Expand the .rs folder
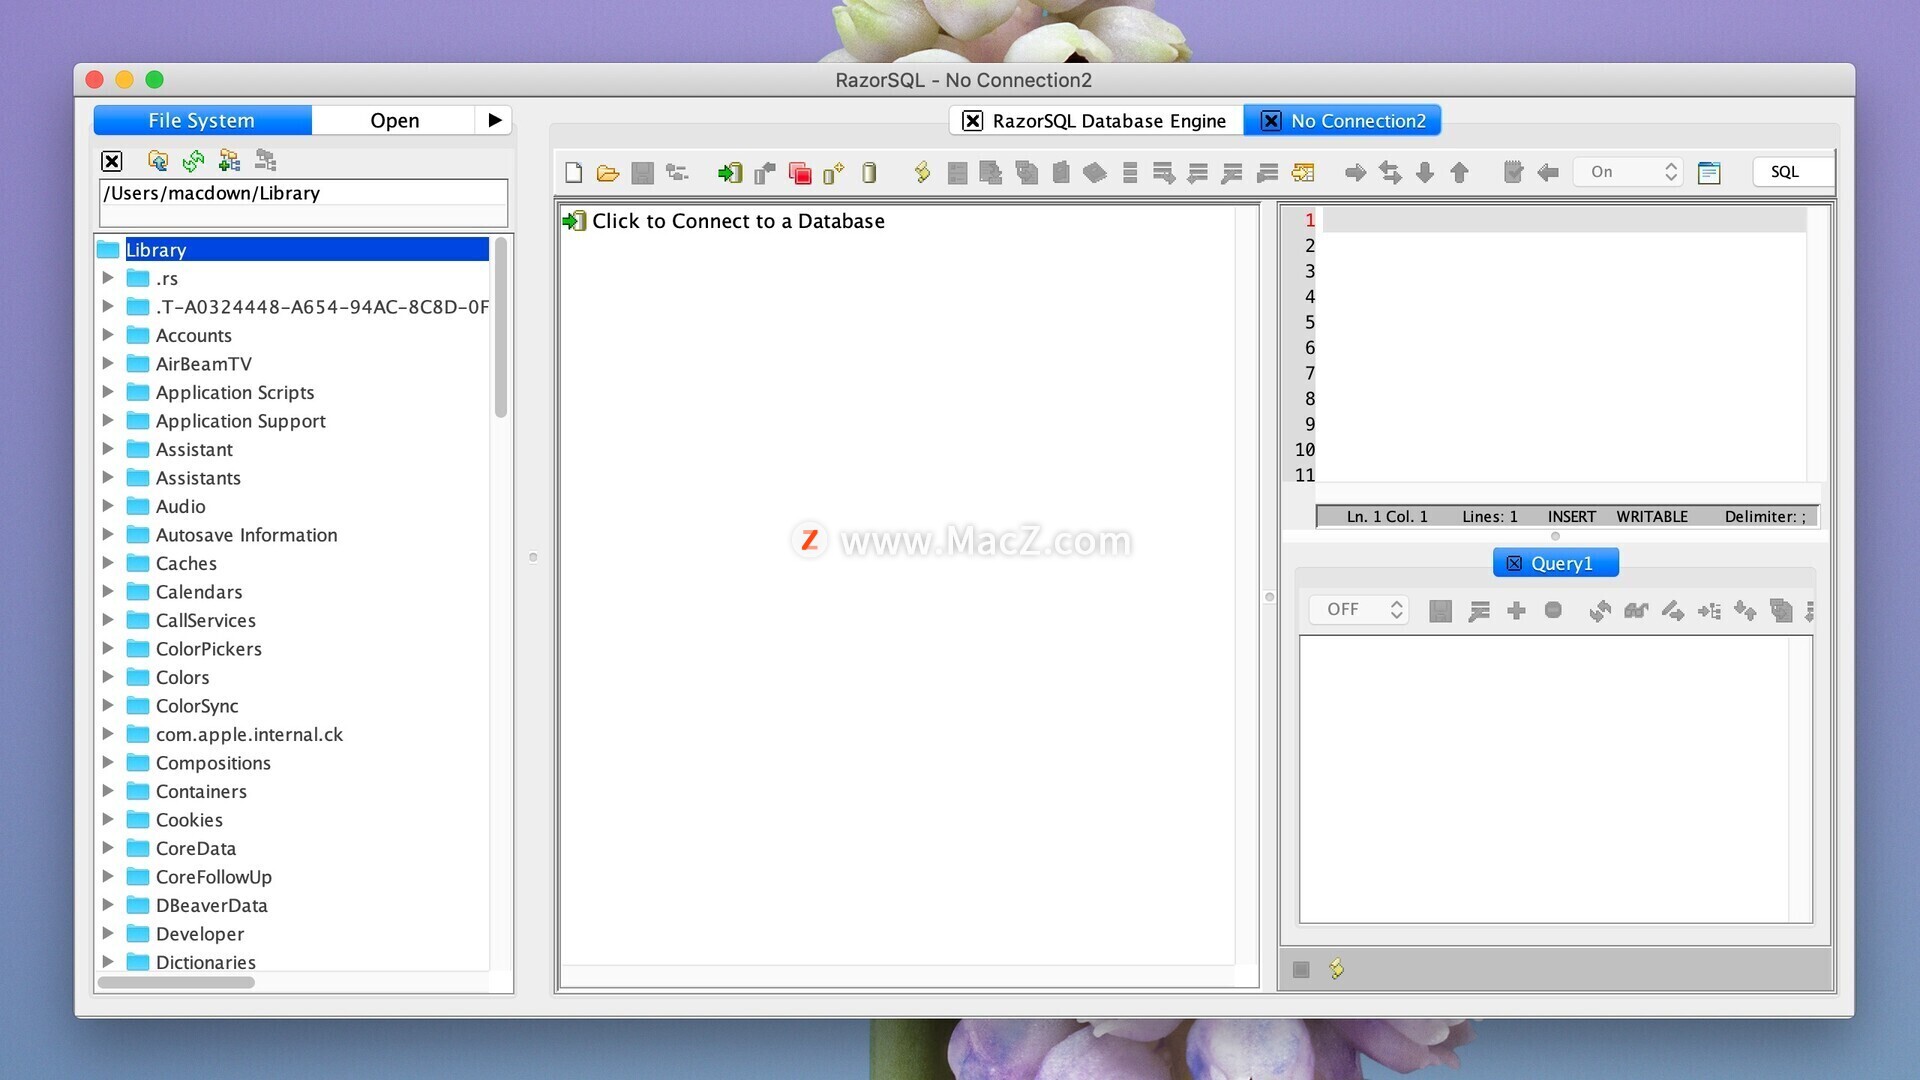Image resolution: width=1920 pixels, height=1080 pixels. tap(108, 278)
